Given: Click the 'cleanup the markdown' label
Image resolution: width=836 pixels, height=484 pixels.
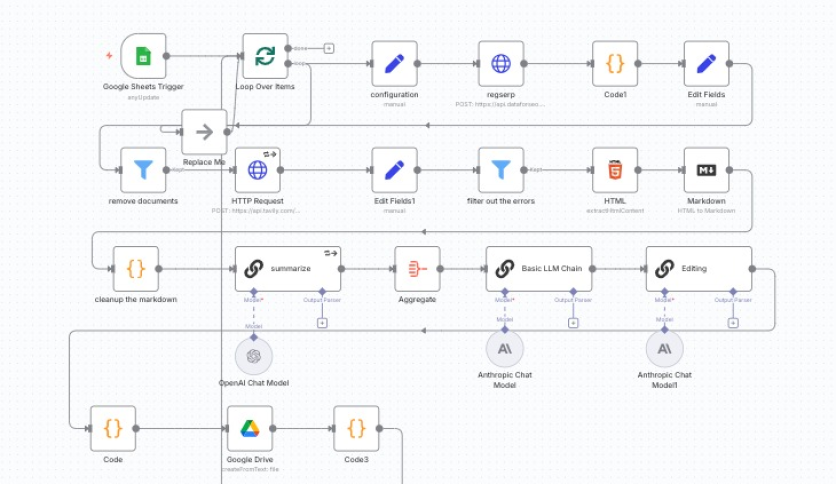Looking at the screenshot, I should click(135, 300).
